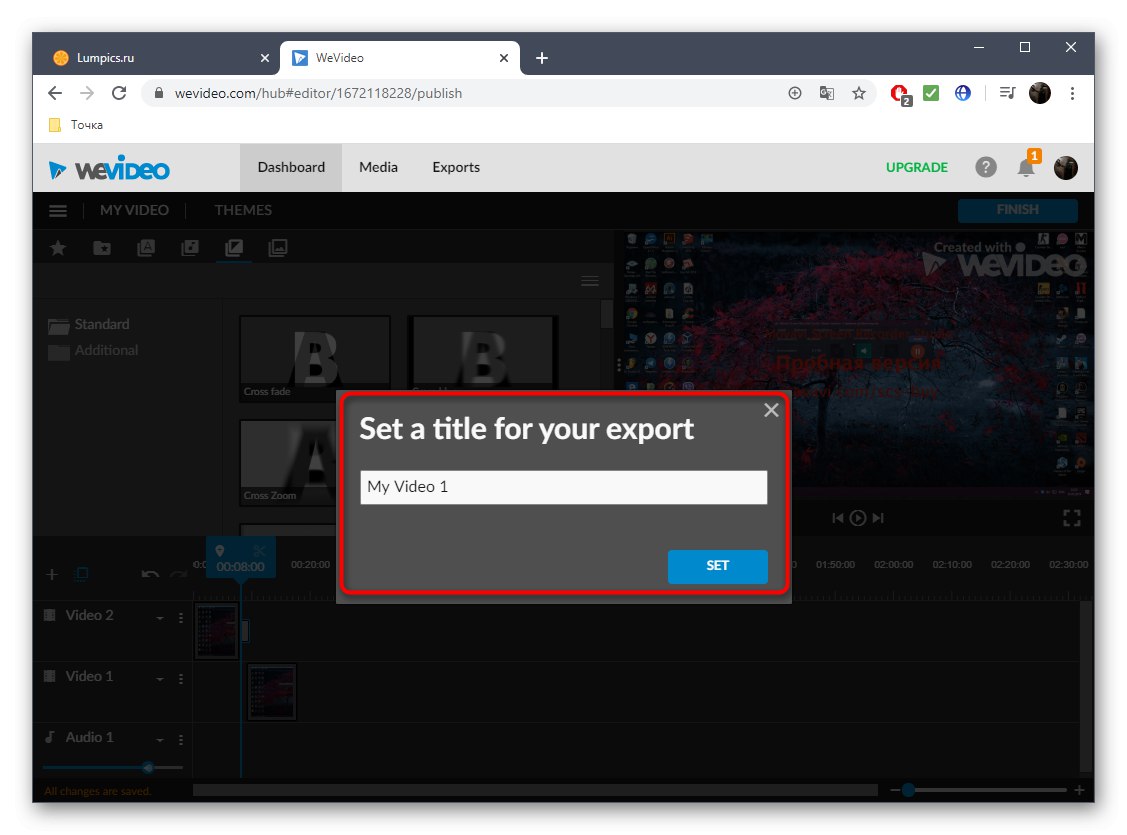Click the UPGRADE link
The width and height of the screenshot is (1127, 835).
point(916,167)
